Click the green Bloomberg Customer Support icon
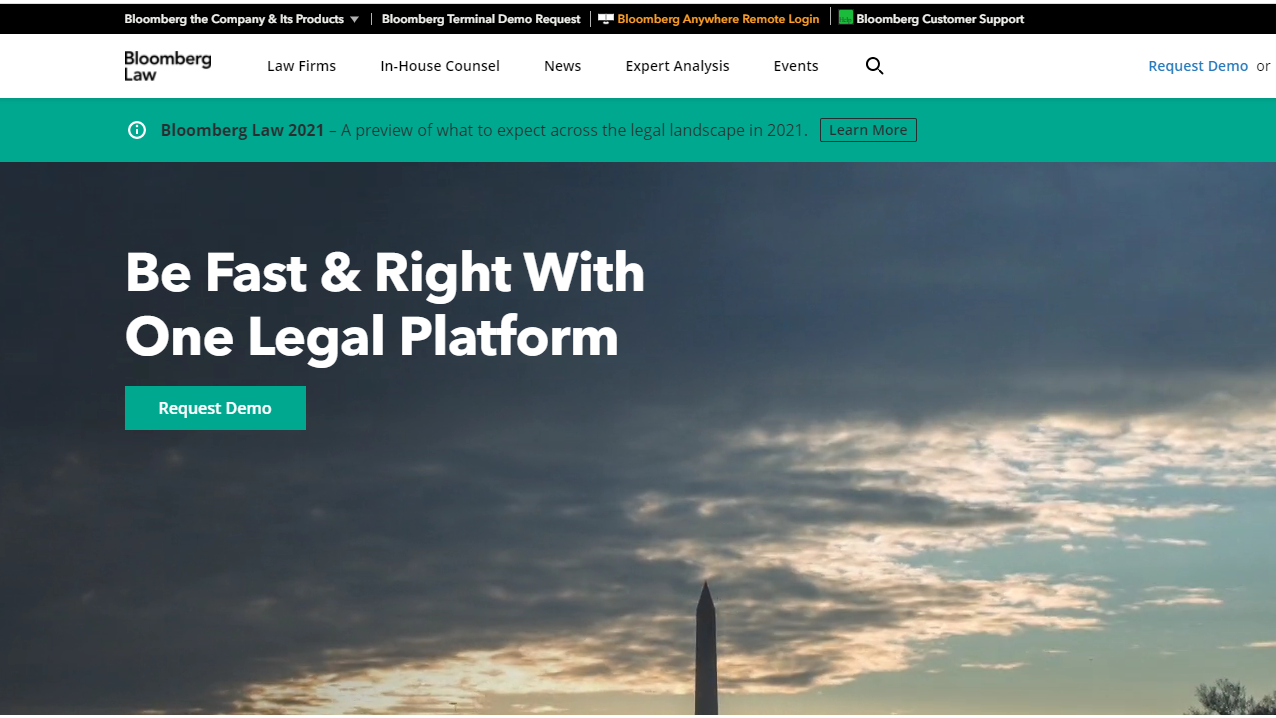 (x=846, y=18)
